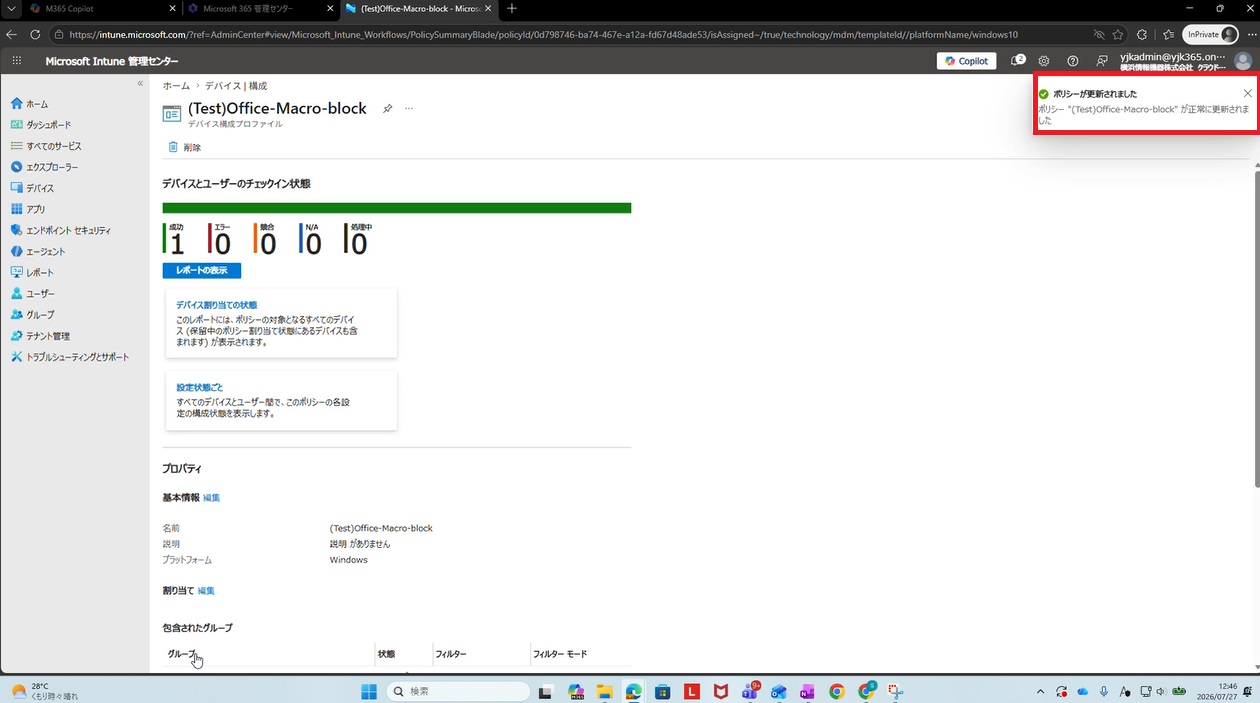Open browser settings and more menu
The width and height of the screenshot is (1260, 703).
pos(1251,34)
